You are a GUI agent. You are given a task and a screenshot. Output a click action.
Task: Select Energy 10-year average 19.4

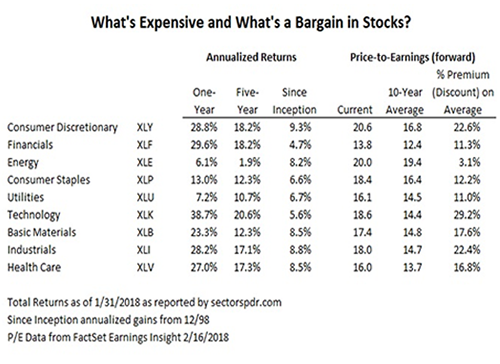412,162
